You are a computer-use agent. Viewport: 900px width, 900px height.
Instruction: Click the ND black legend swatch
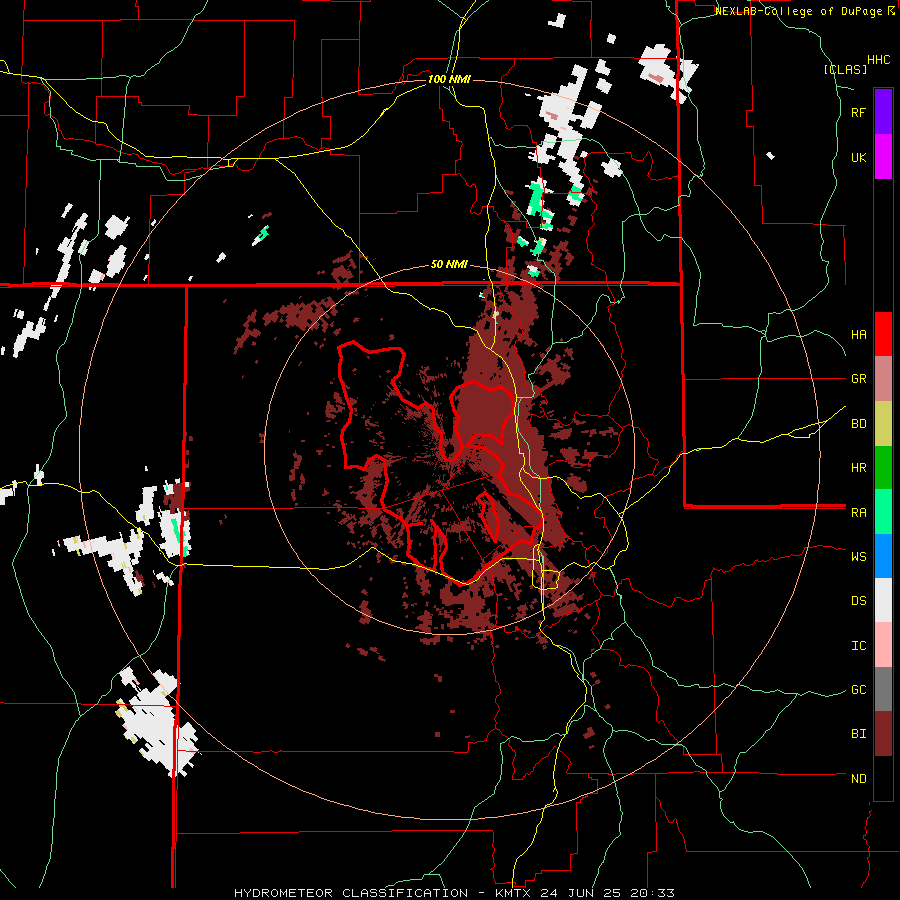pyautogui.click(x=883, y=778)
